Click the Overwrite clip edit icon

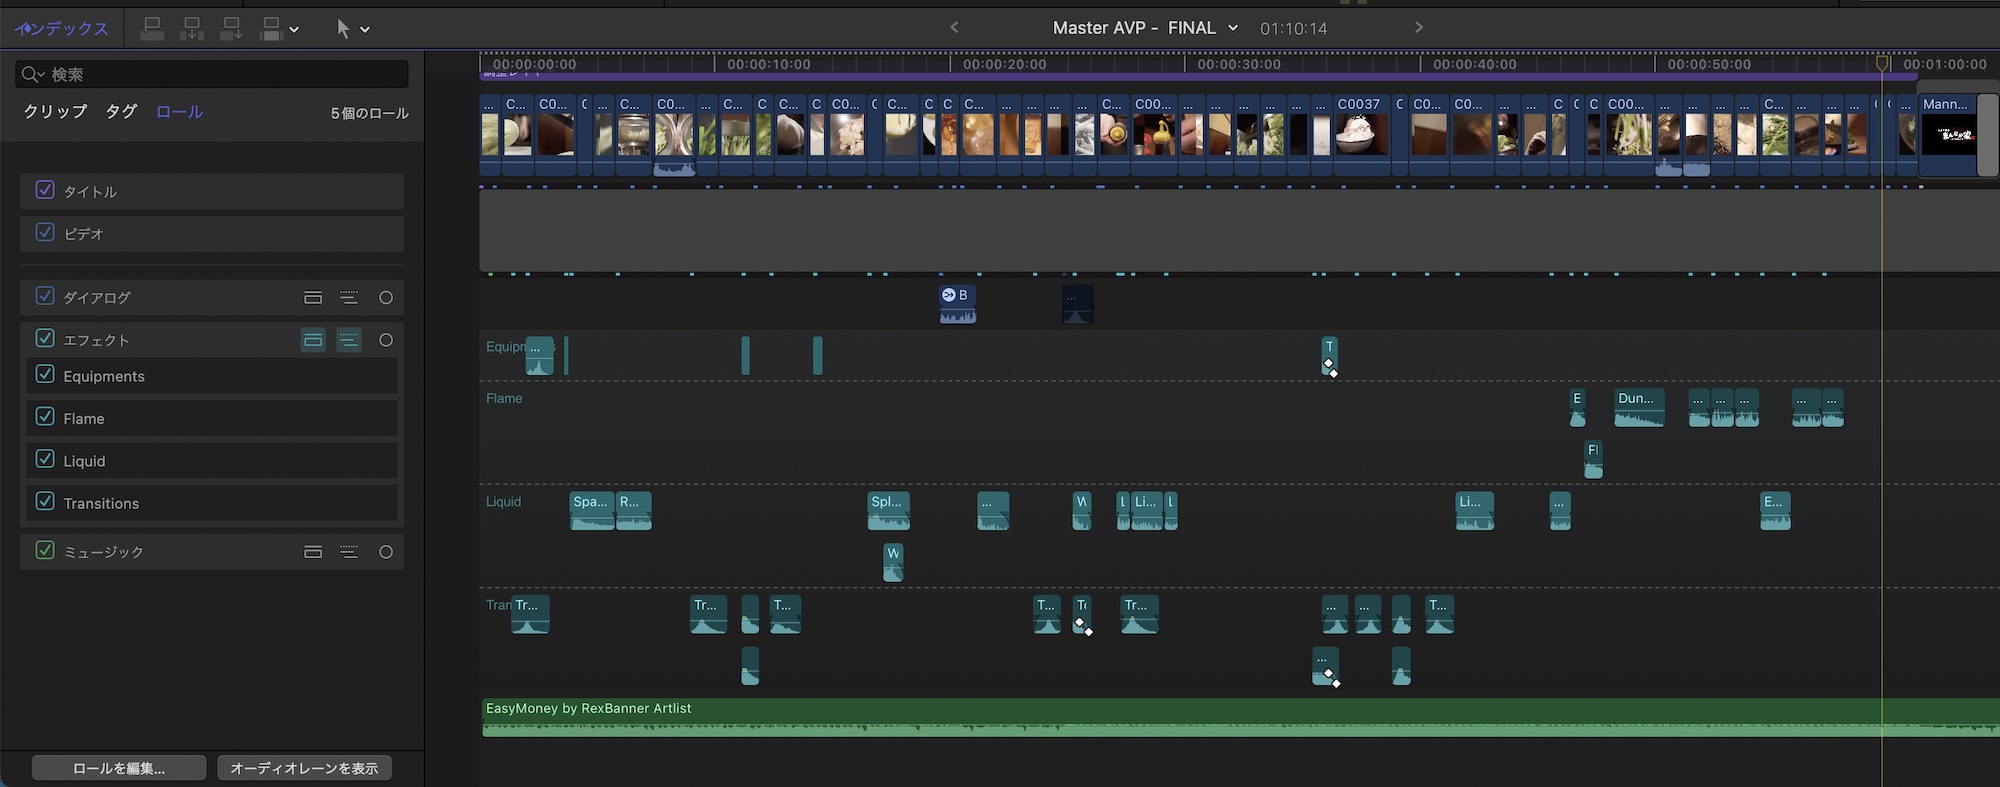coord(270,29)
